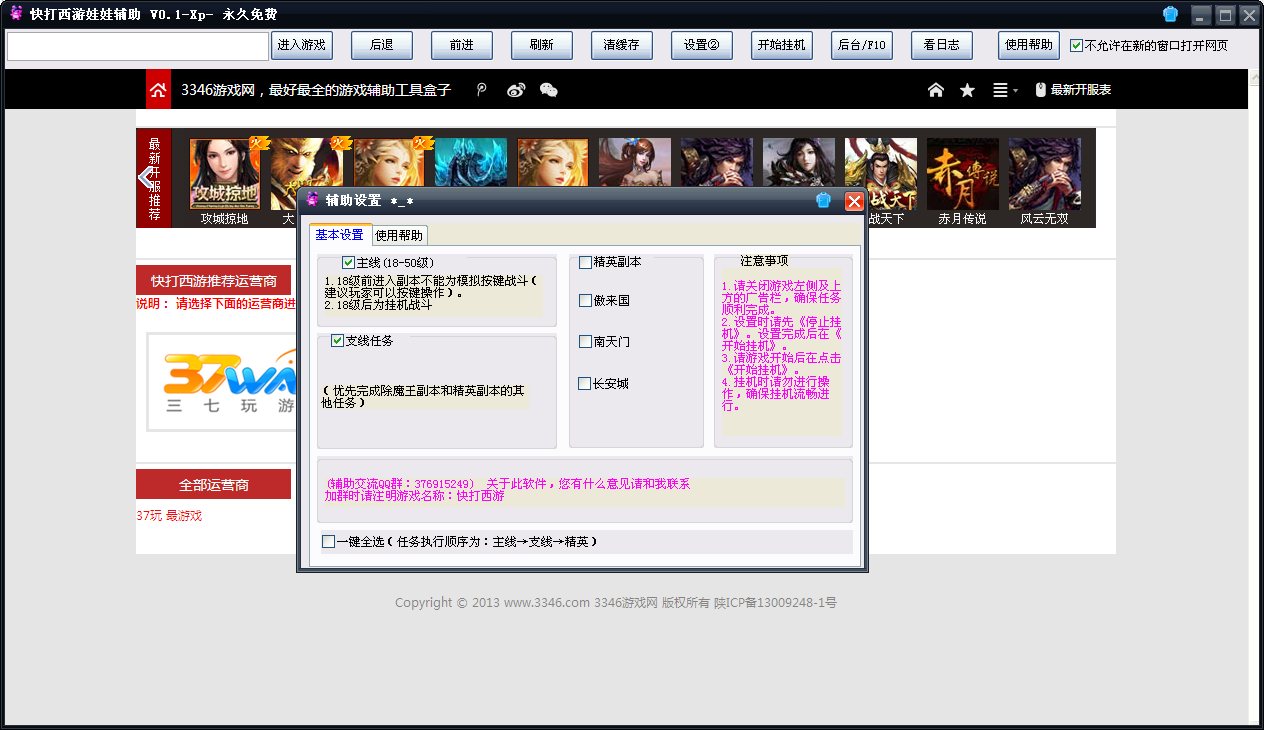Click the star favorites icon
This screenshot has width=1264, height=730.
click(967, 90)
